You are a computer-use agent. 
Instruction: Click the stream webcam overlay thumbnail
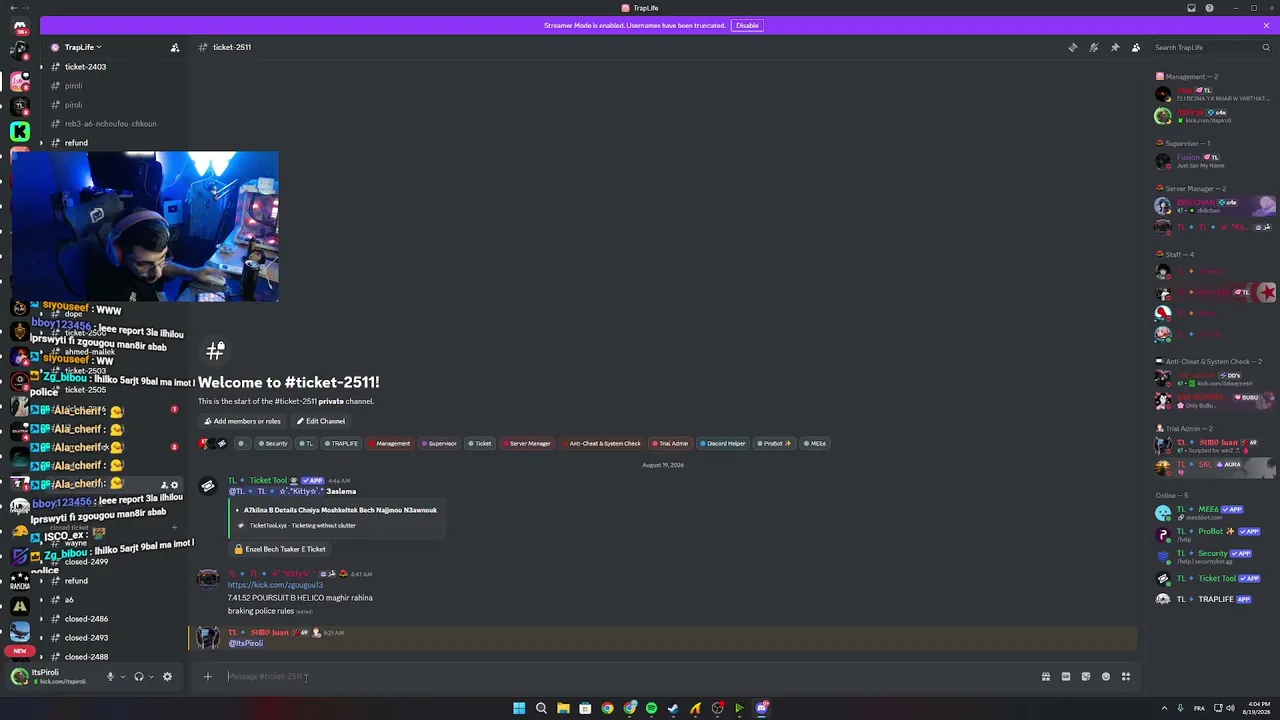click(x=145, y=226)
